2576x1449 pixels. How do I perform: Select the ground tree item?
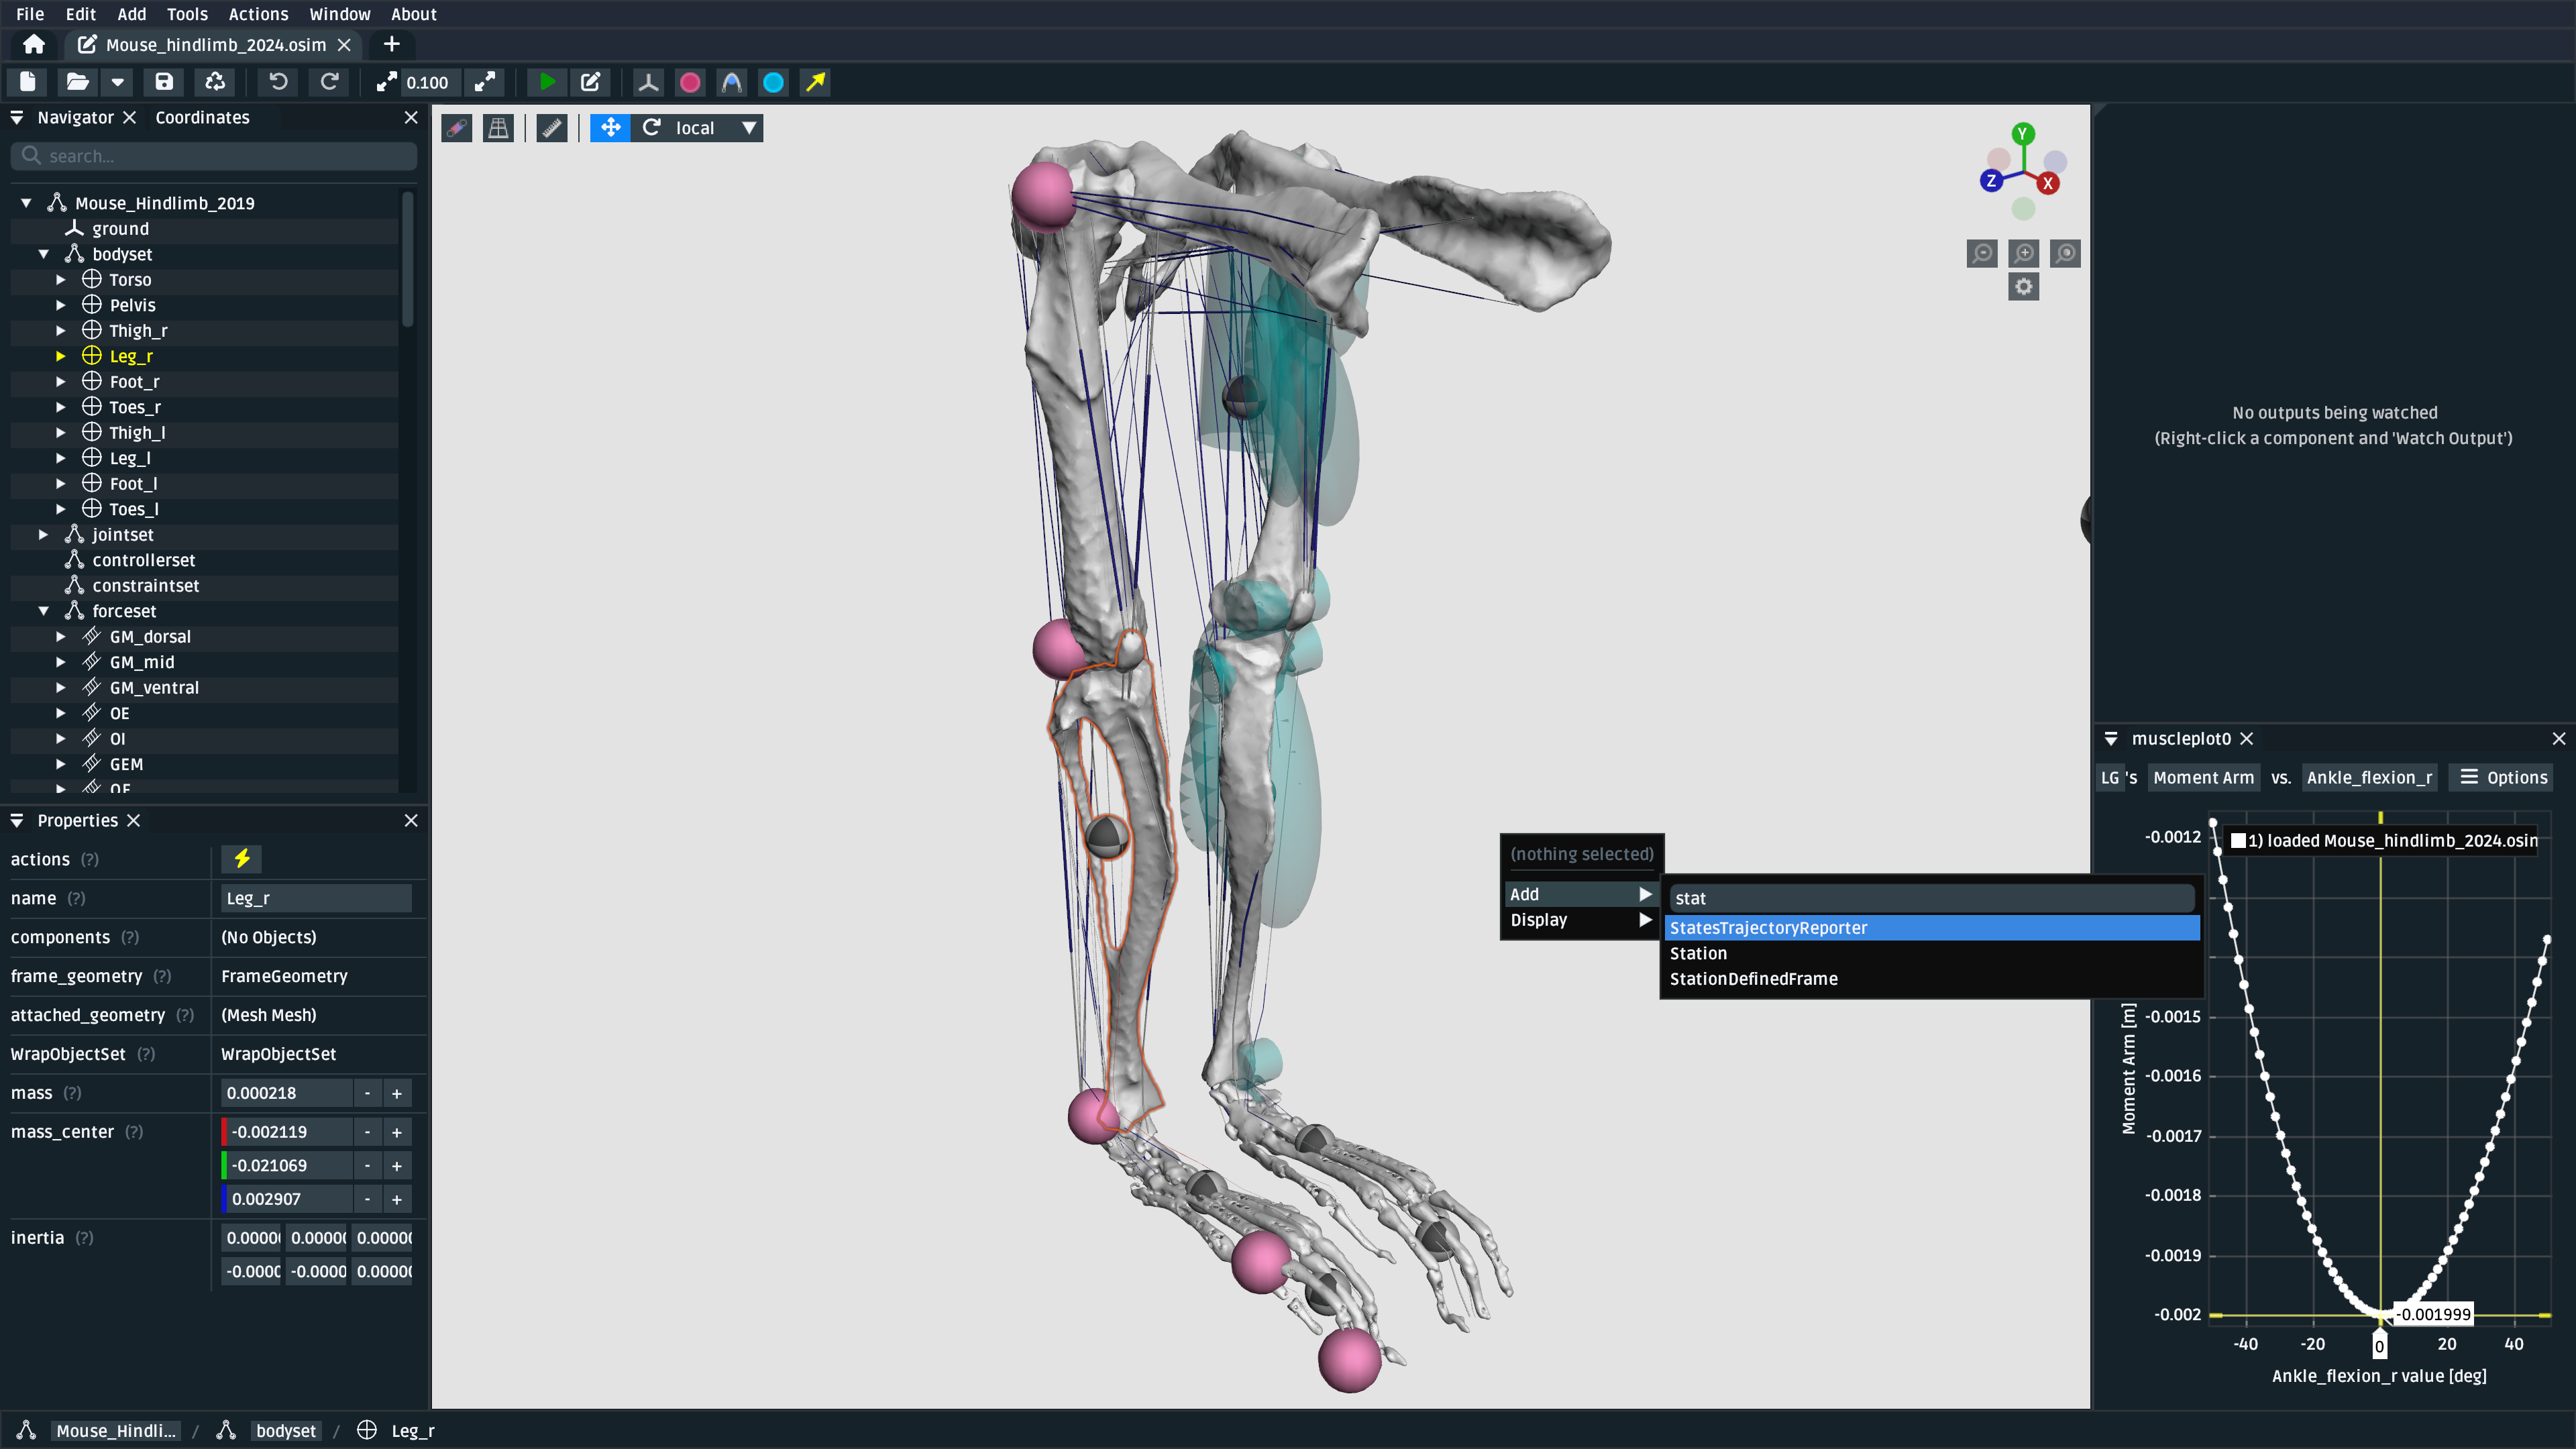120,229
